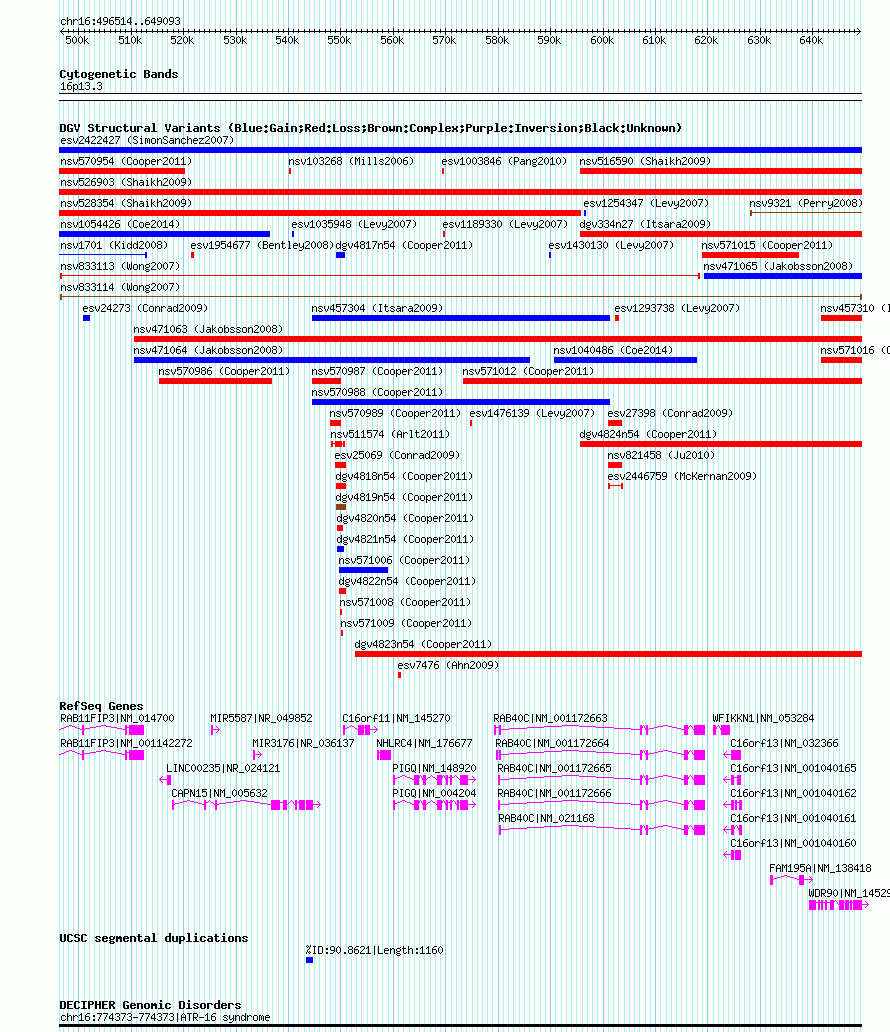Click nsv526903 (Shaikh2009) label

coord(126,182)
